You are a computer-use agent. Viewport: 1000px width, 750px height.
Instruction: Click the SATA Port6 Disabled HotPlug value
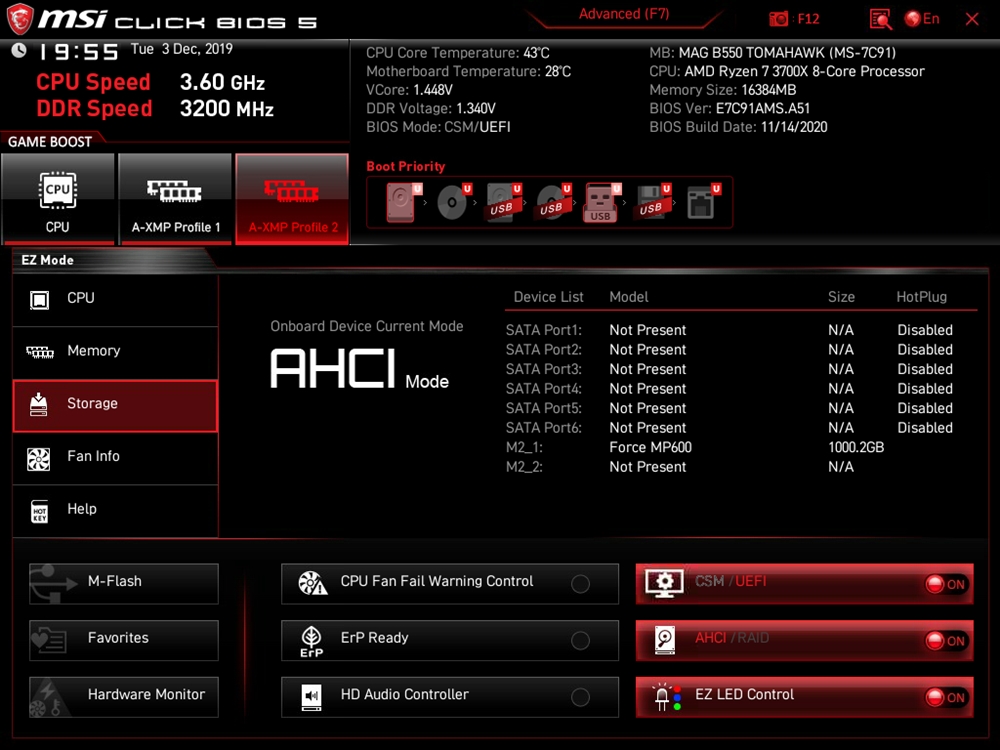pyautogui.click(x=925, y=428)
